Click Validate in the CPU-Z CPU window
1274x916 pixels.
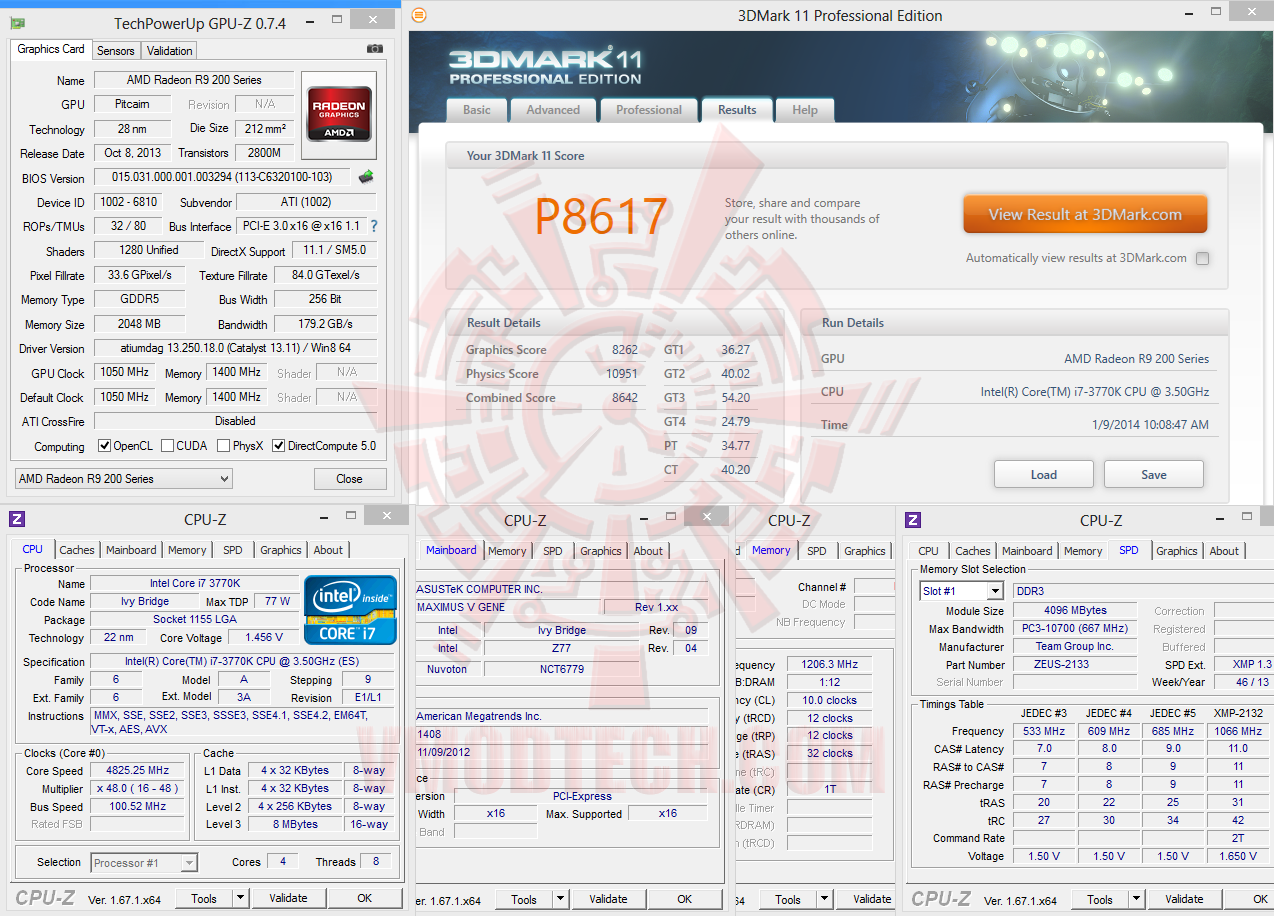click(x=288, y=899)
